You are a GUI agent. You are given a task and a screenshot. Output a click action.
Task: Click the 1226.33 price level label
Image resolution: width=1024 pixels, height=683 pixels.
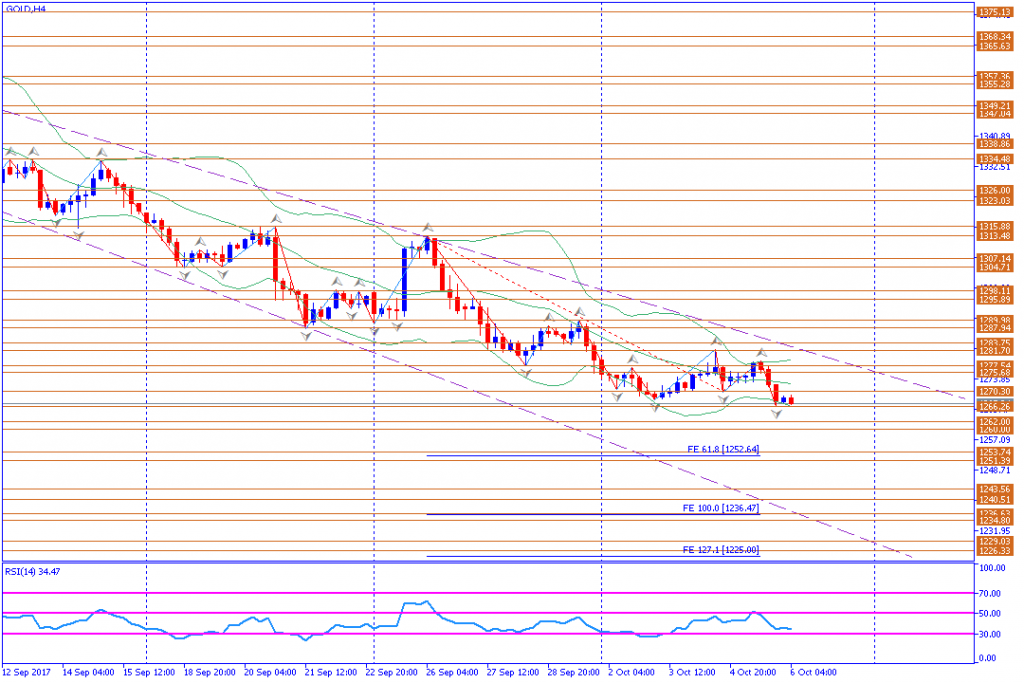(995, 551)
